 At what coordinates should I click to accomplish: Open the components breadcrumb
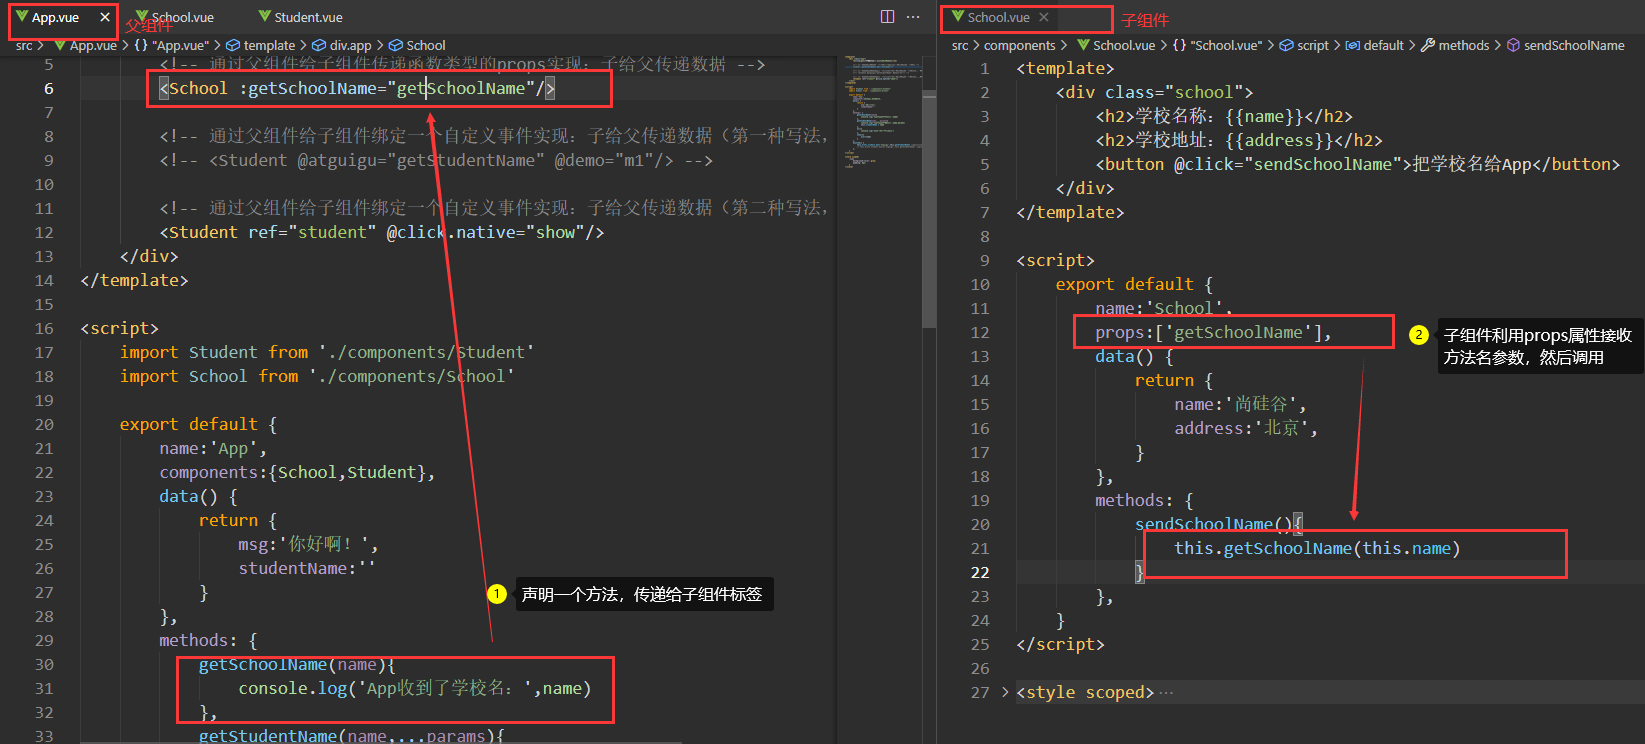coord(1019,45)
